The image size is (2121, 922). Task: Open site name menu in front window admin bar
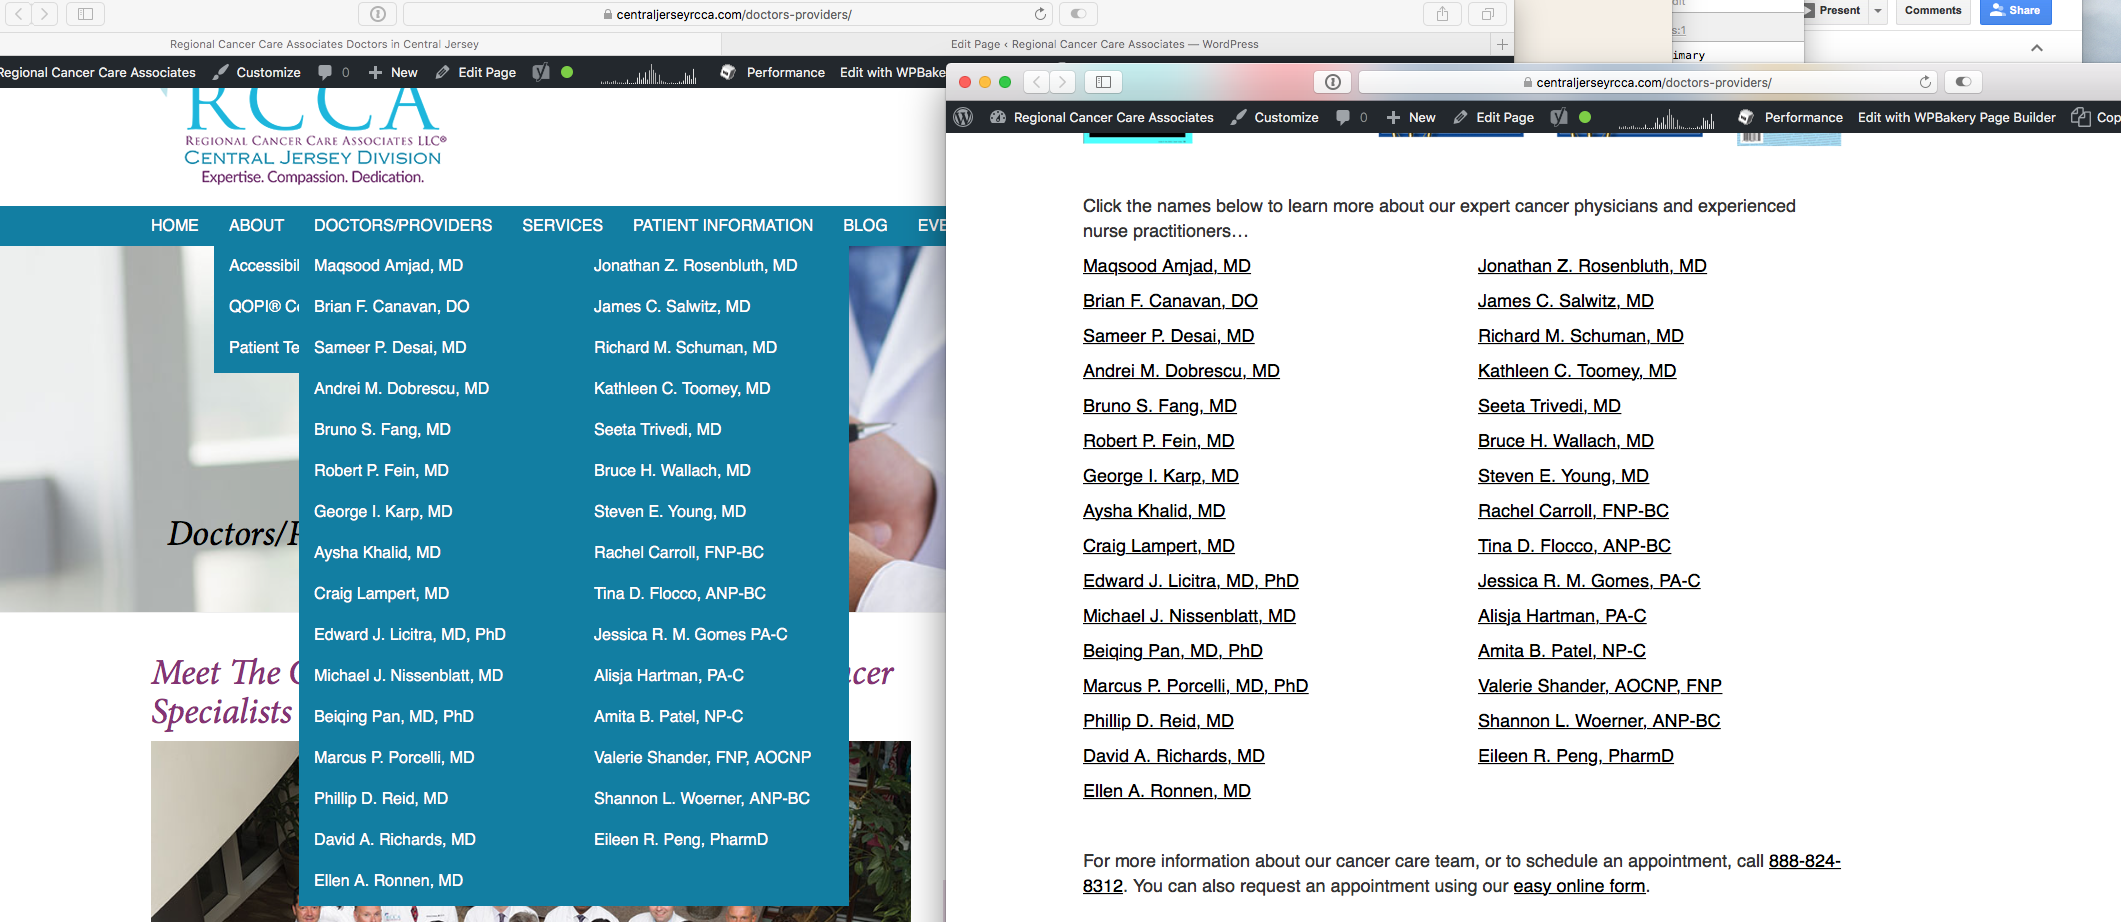(1102, 117)
